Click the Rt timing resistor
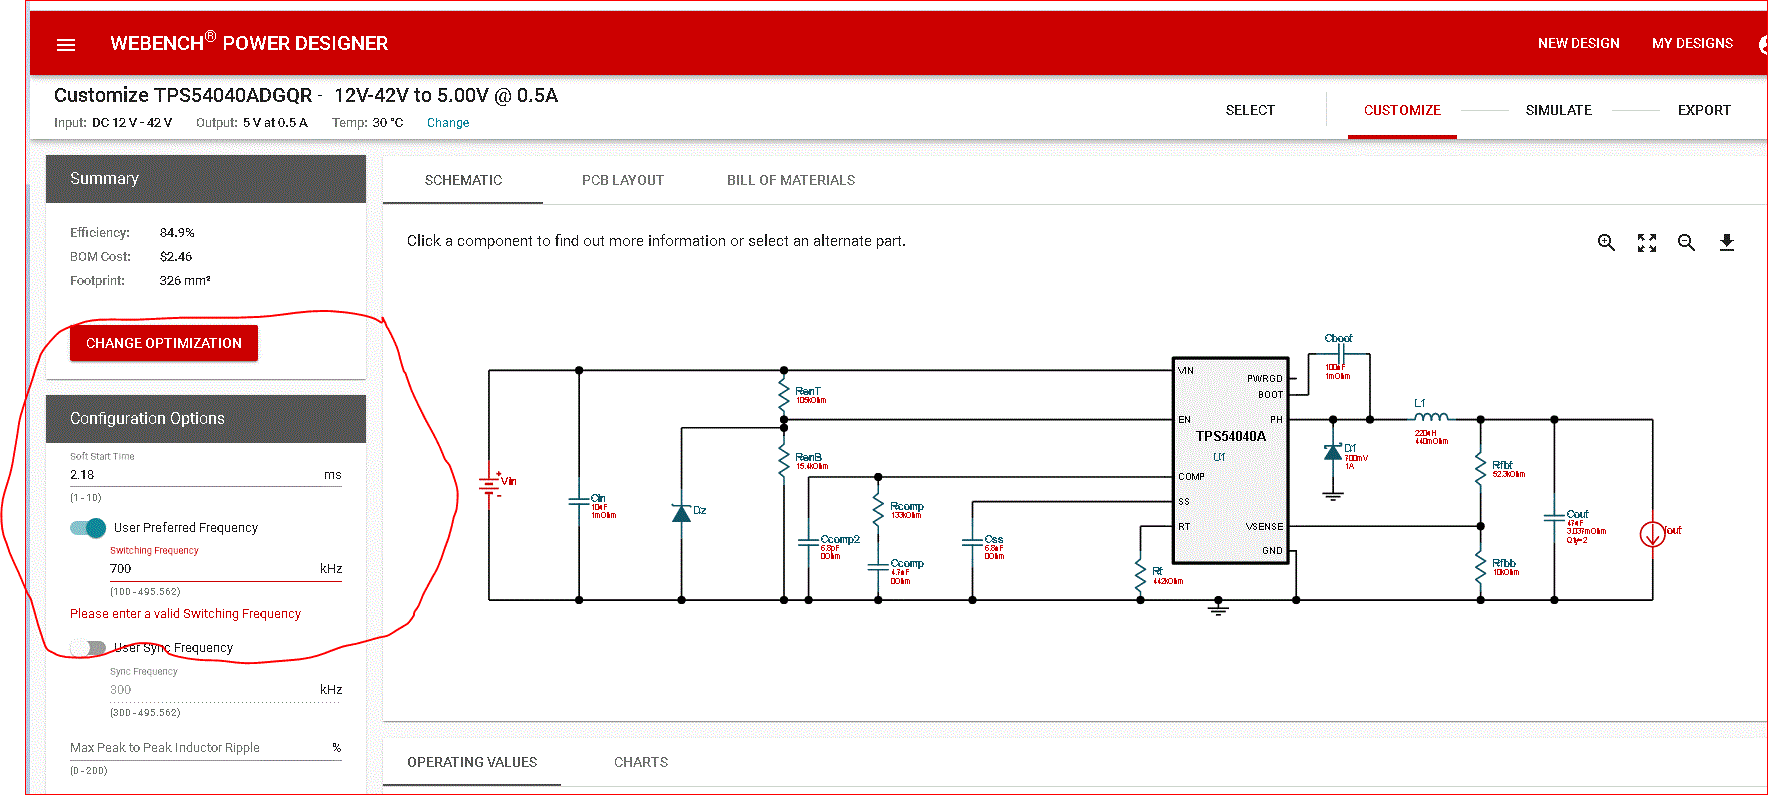Screen dimensions: 1768x795 point(1140,575)
